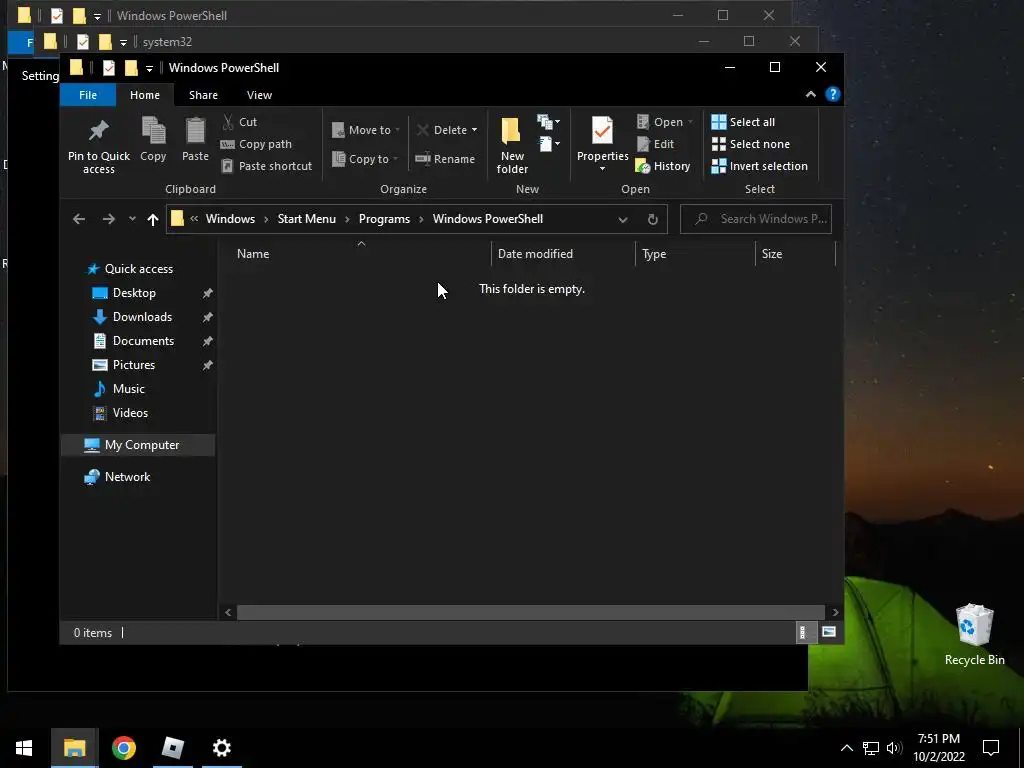The image size is (1024, 768).
Task: Click Invert selection
Action: pyautogui.click(x=760, y=166)
